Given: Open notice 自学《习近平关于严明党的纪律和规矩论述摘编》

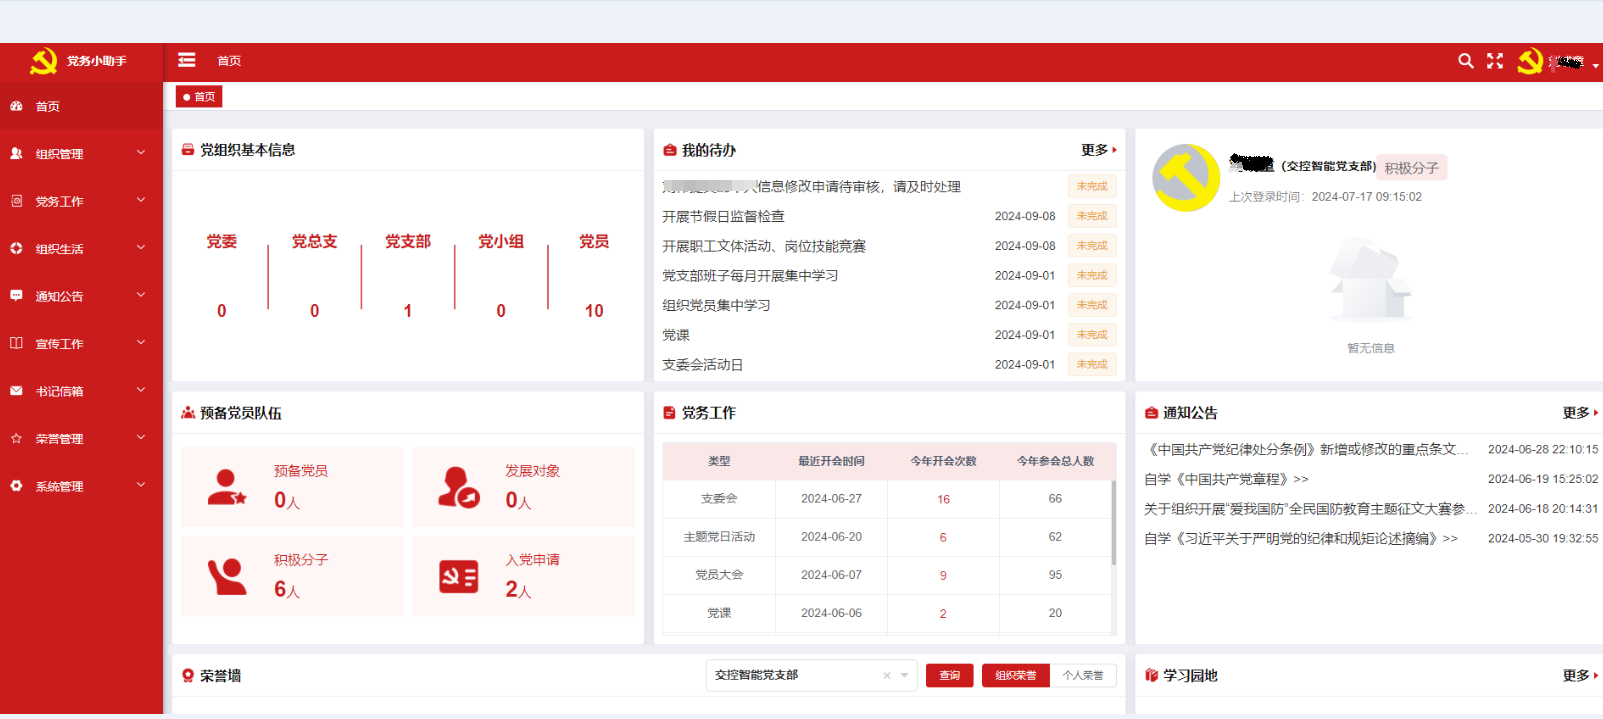Looking at the screenshot, I should coord(1301,539).
